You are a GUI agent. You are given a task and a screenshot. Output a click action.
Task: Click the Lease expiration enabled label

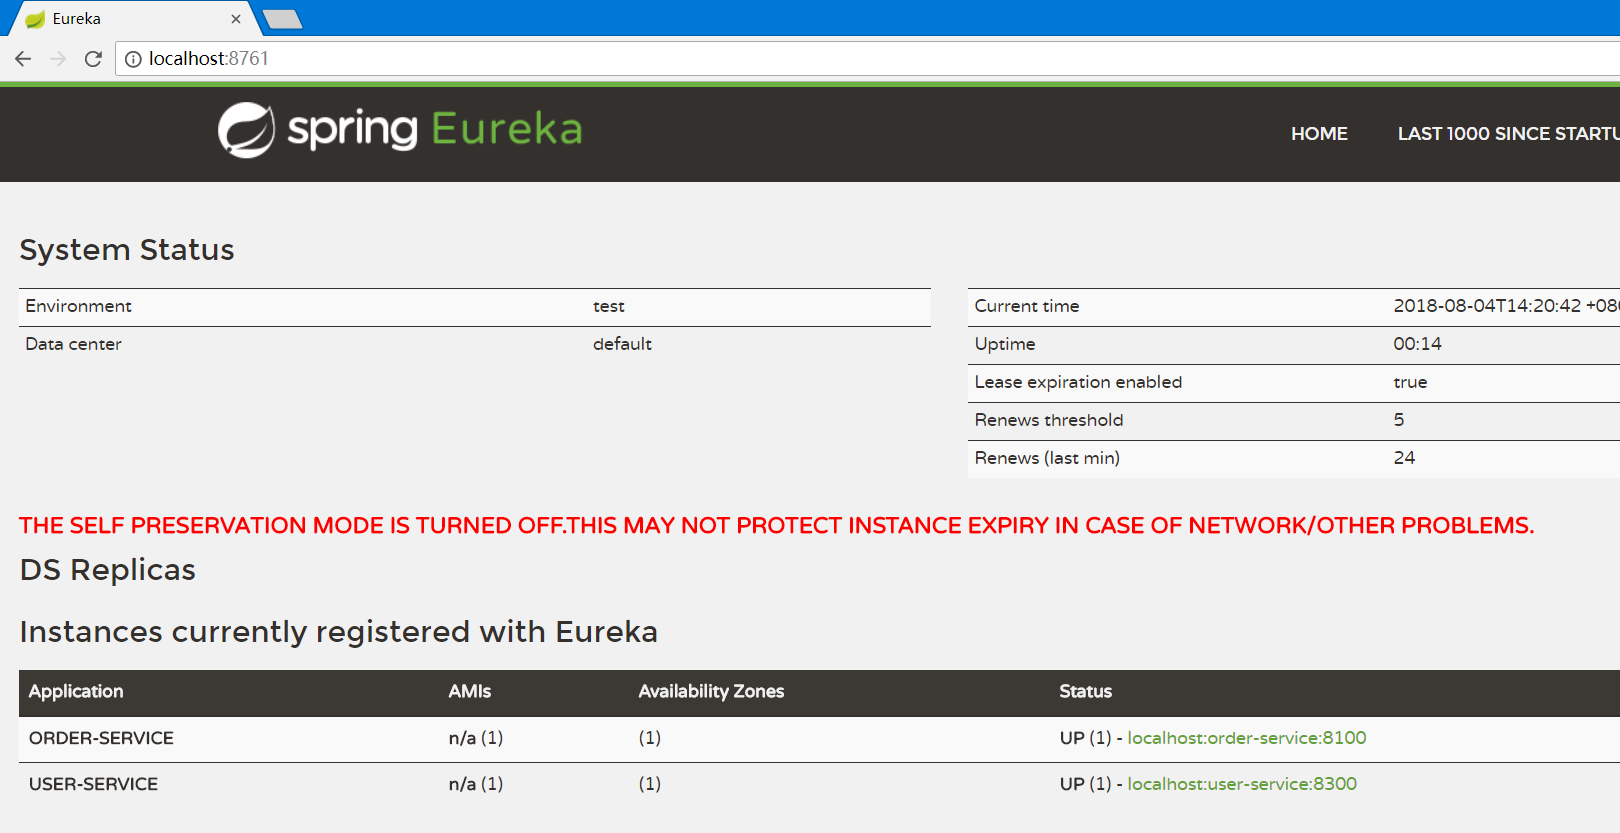[x=1078, y=382]
